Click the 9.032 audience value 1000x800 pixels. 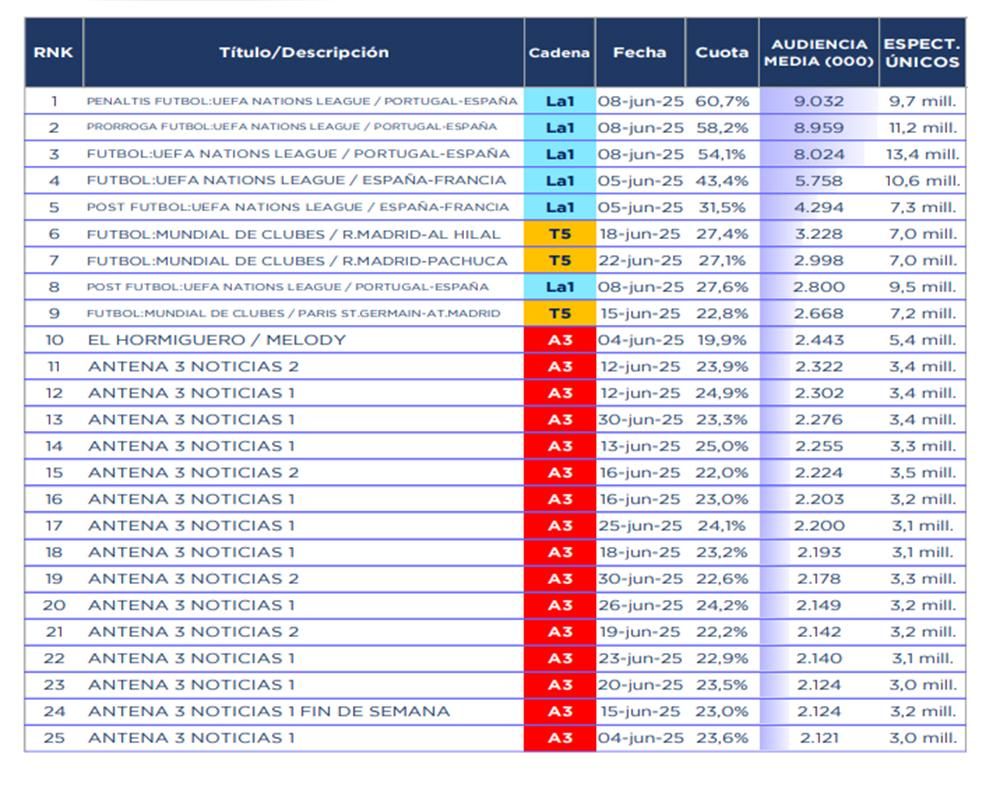pos(819,101)
